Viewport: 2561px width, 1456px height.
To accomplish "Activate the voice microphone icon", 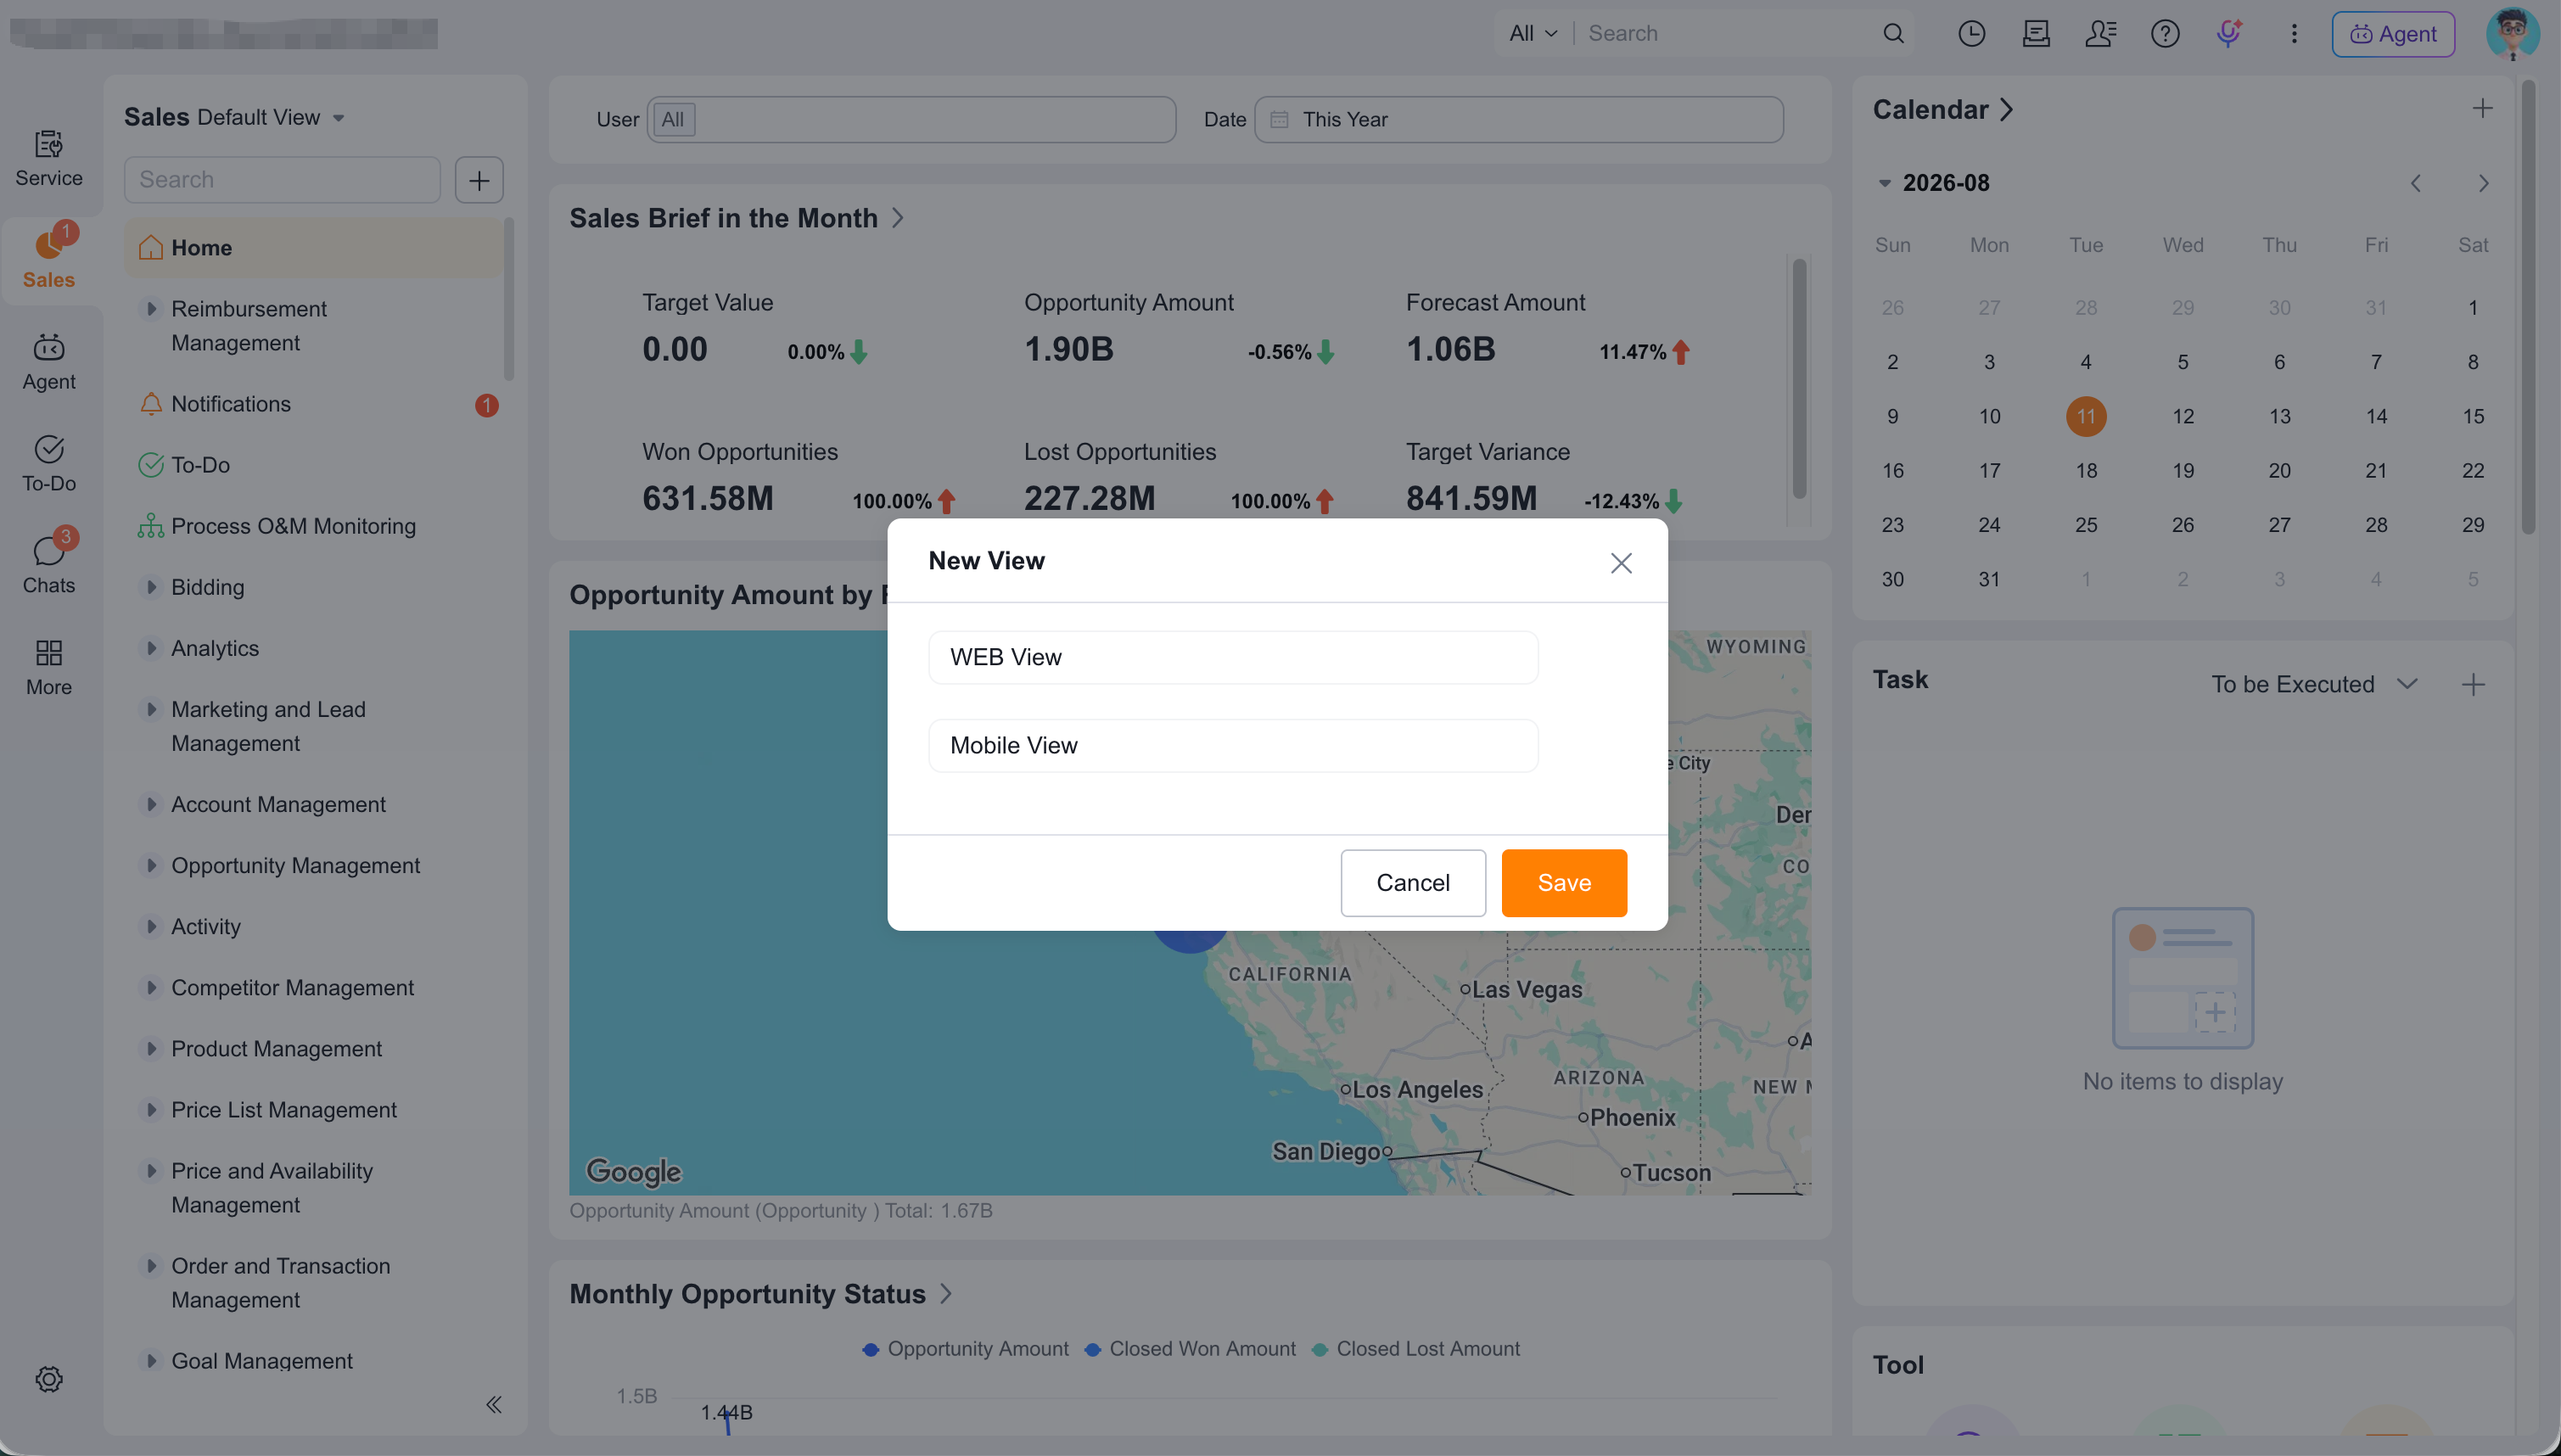I will 2229,33.
